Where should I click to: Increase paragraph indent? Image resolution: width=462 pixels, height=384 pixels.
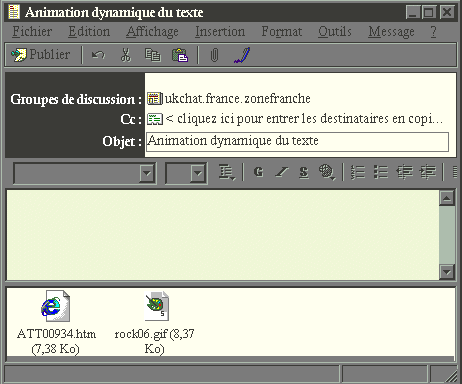(428, 172)
